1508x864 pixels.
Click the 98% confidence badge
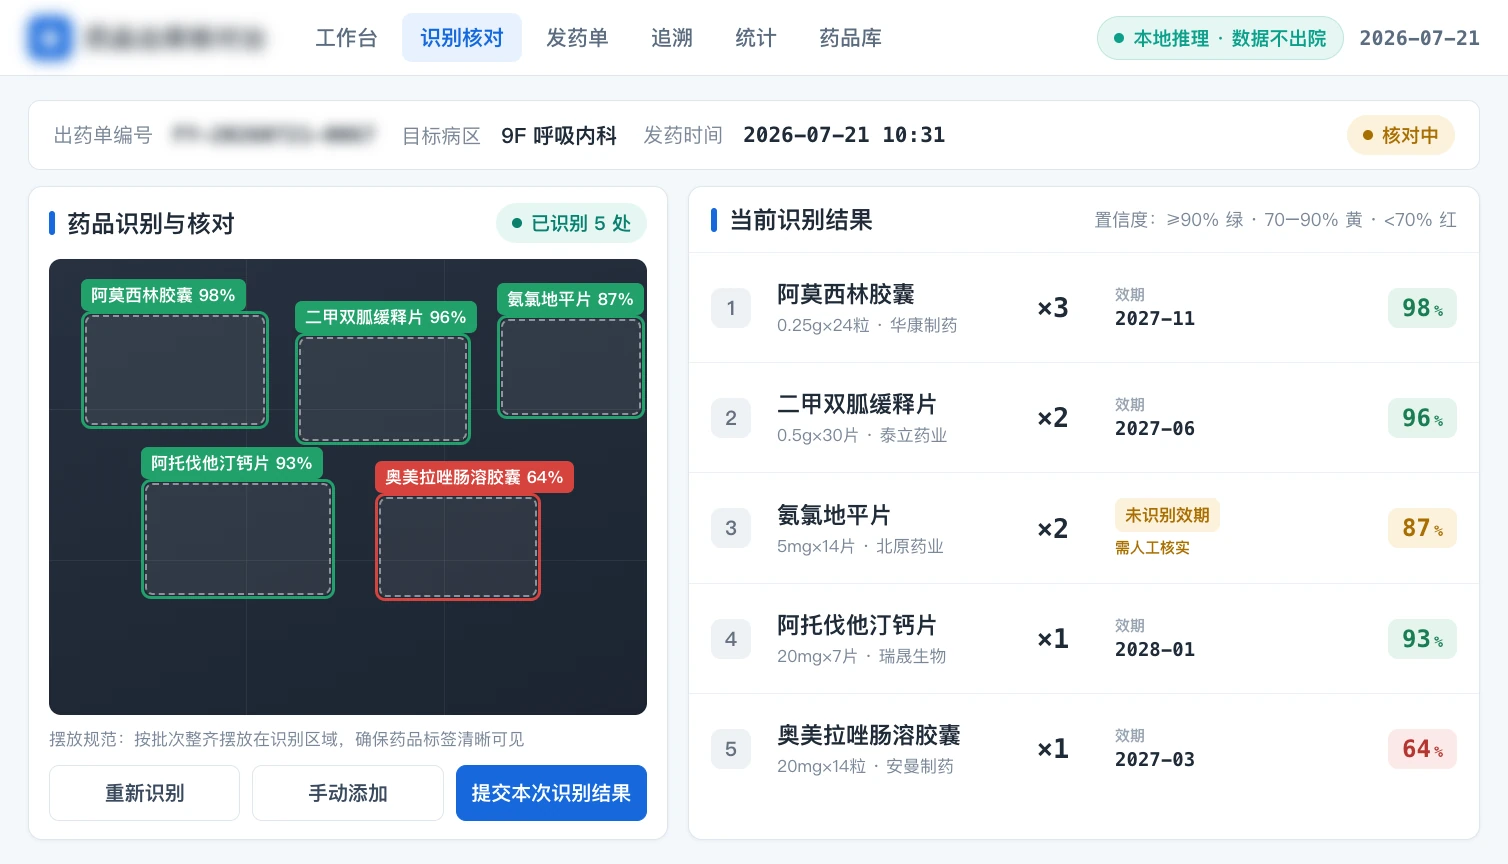tap(1422, 308)
